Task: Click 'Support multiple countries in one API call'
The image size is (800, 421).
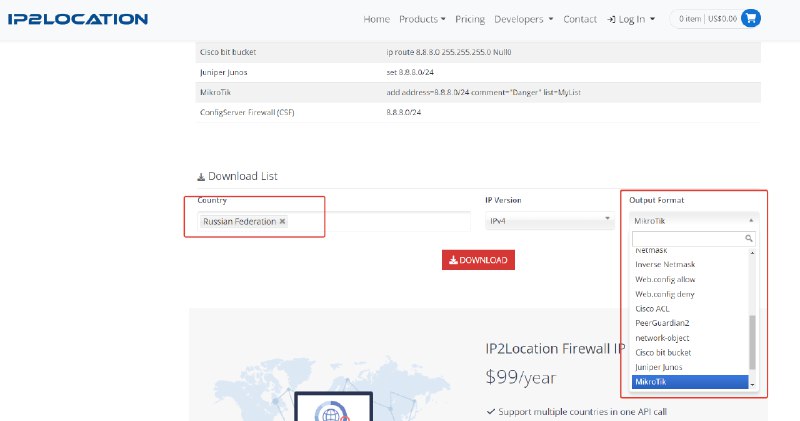Action: (582, 411)
